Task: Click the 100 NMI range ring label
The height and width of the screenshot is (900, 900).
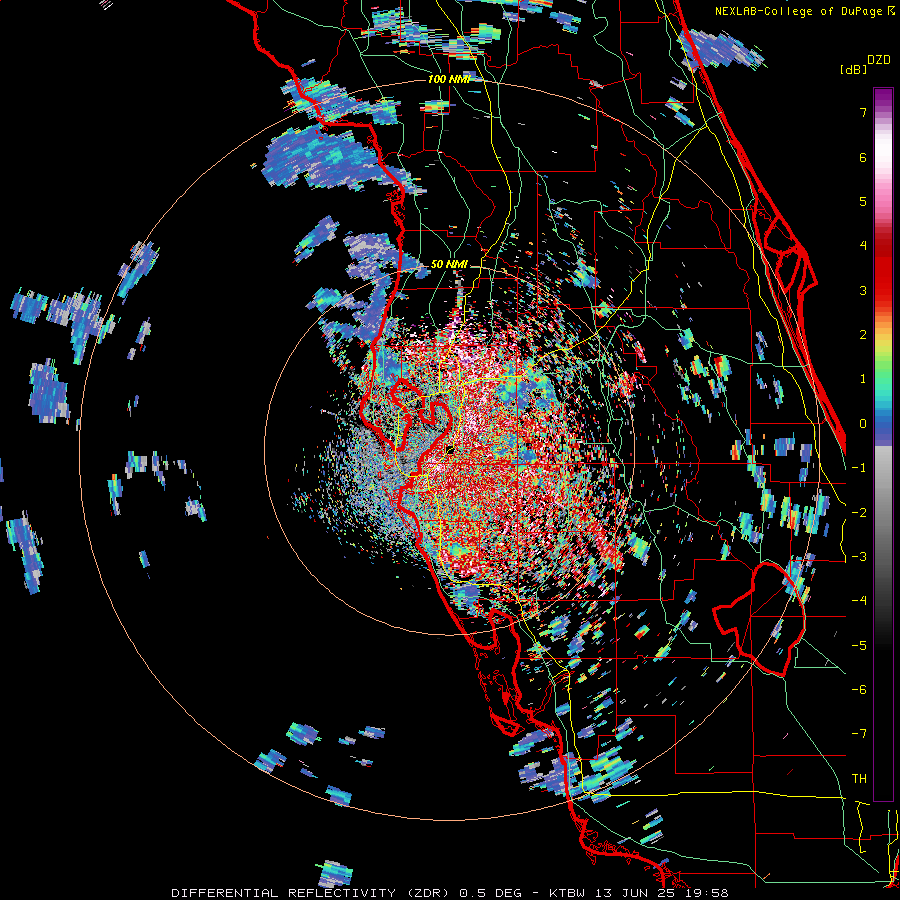Action: point(448,79)
